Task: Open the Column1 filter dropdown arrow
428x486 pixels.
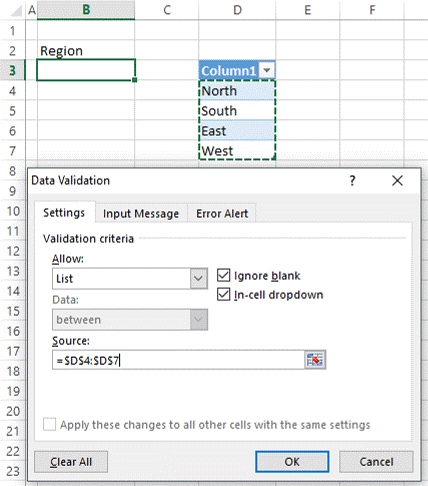Action: (x=267, y=70)
